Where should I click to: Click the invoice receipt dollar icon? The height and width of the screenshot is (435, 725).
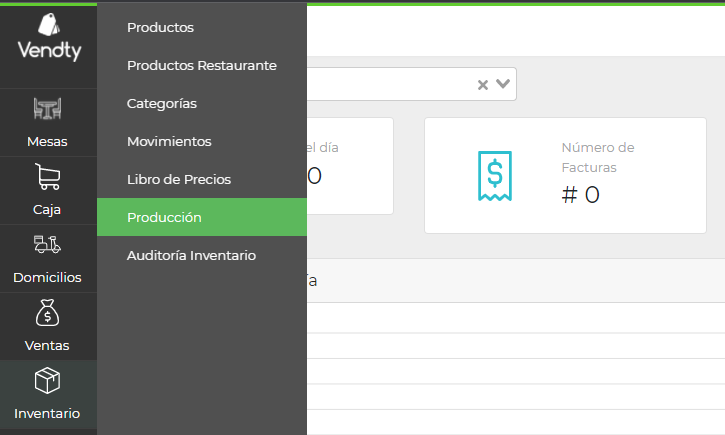click(x=495, y=176)
